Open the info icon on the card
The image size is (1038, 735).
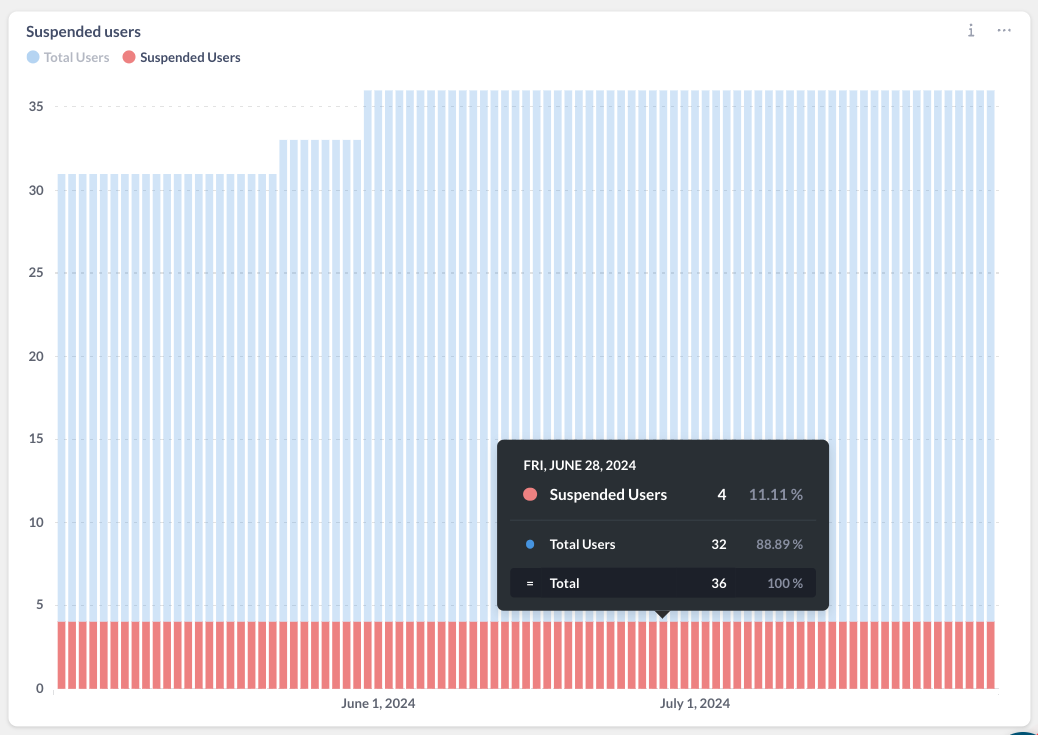[970, 30]
